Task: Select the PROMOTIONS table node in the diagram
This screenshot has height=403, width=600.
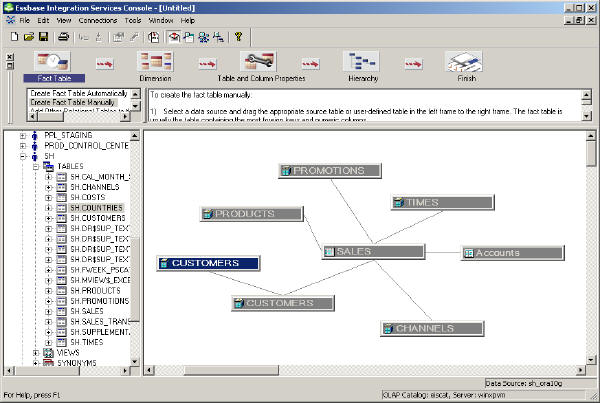Action: pos(330,171)
